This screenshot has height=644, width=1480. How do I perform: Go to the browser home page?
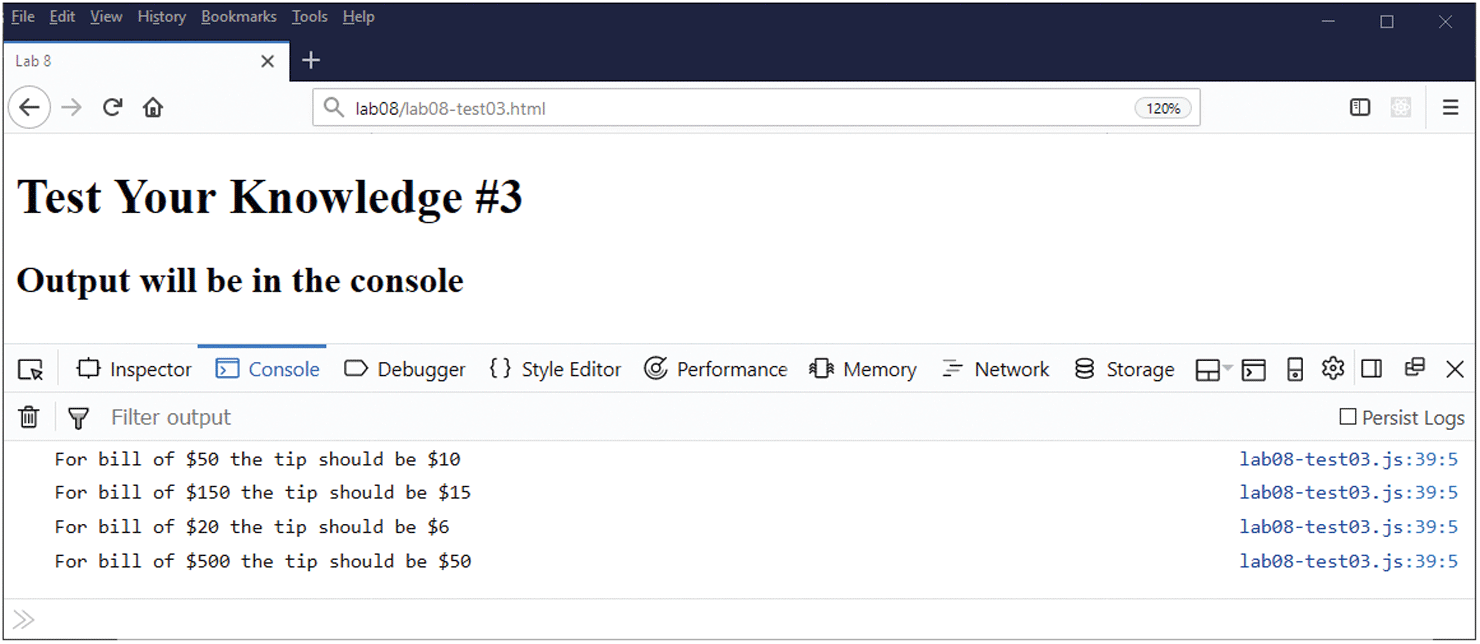pyautogui.click(x=152, y=108)
